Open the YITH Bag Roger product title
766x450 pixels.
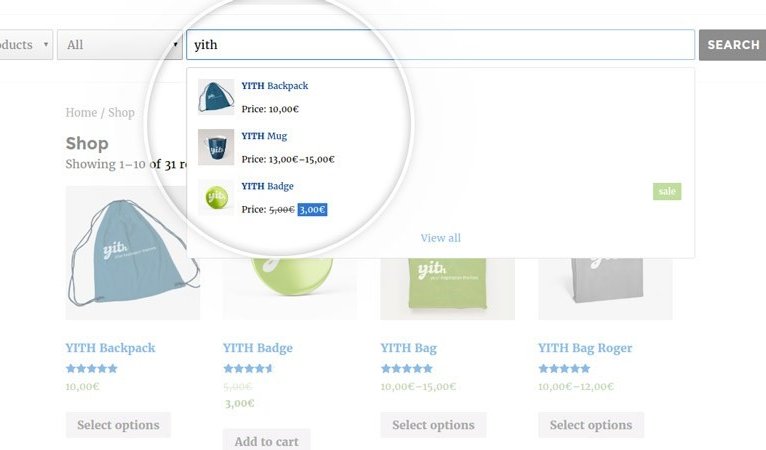pyautogui.click(x=585, y=348)
